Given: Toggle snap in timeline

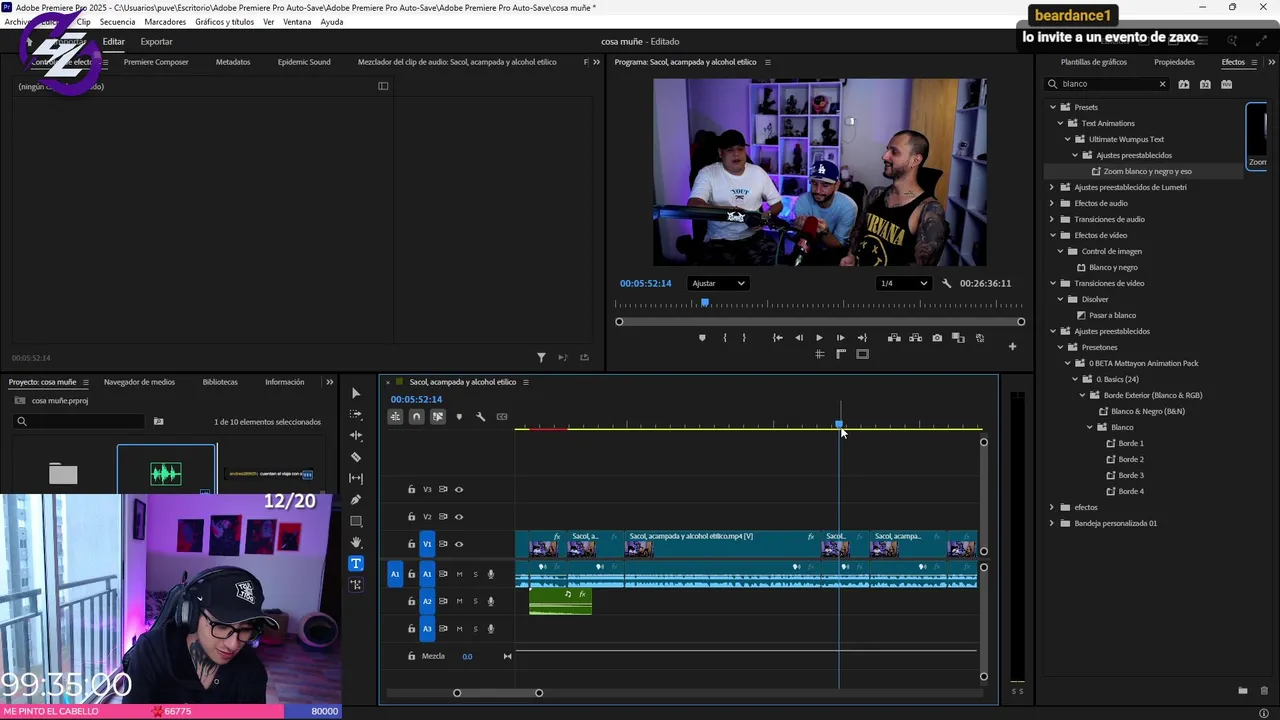Looking at the screenshot, I should [x=416, y=417].
